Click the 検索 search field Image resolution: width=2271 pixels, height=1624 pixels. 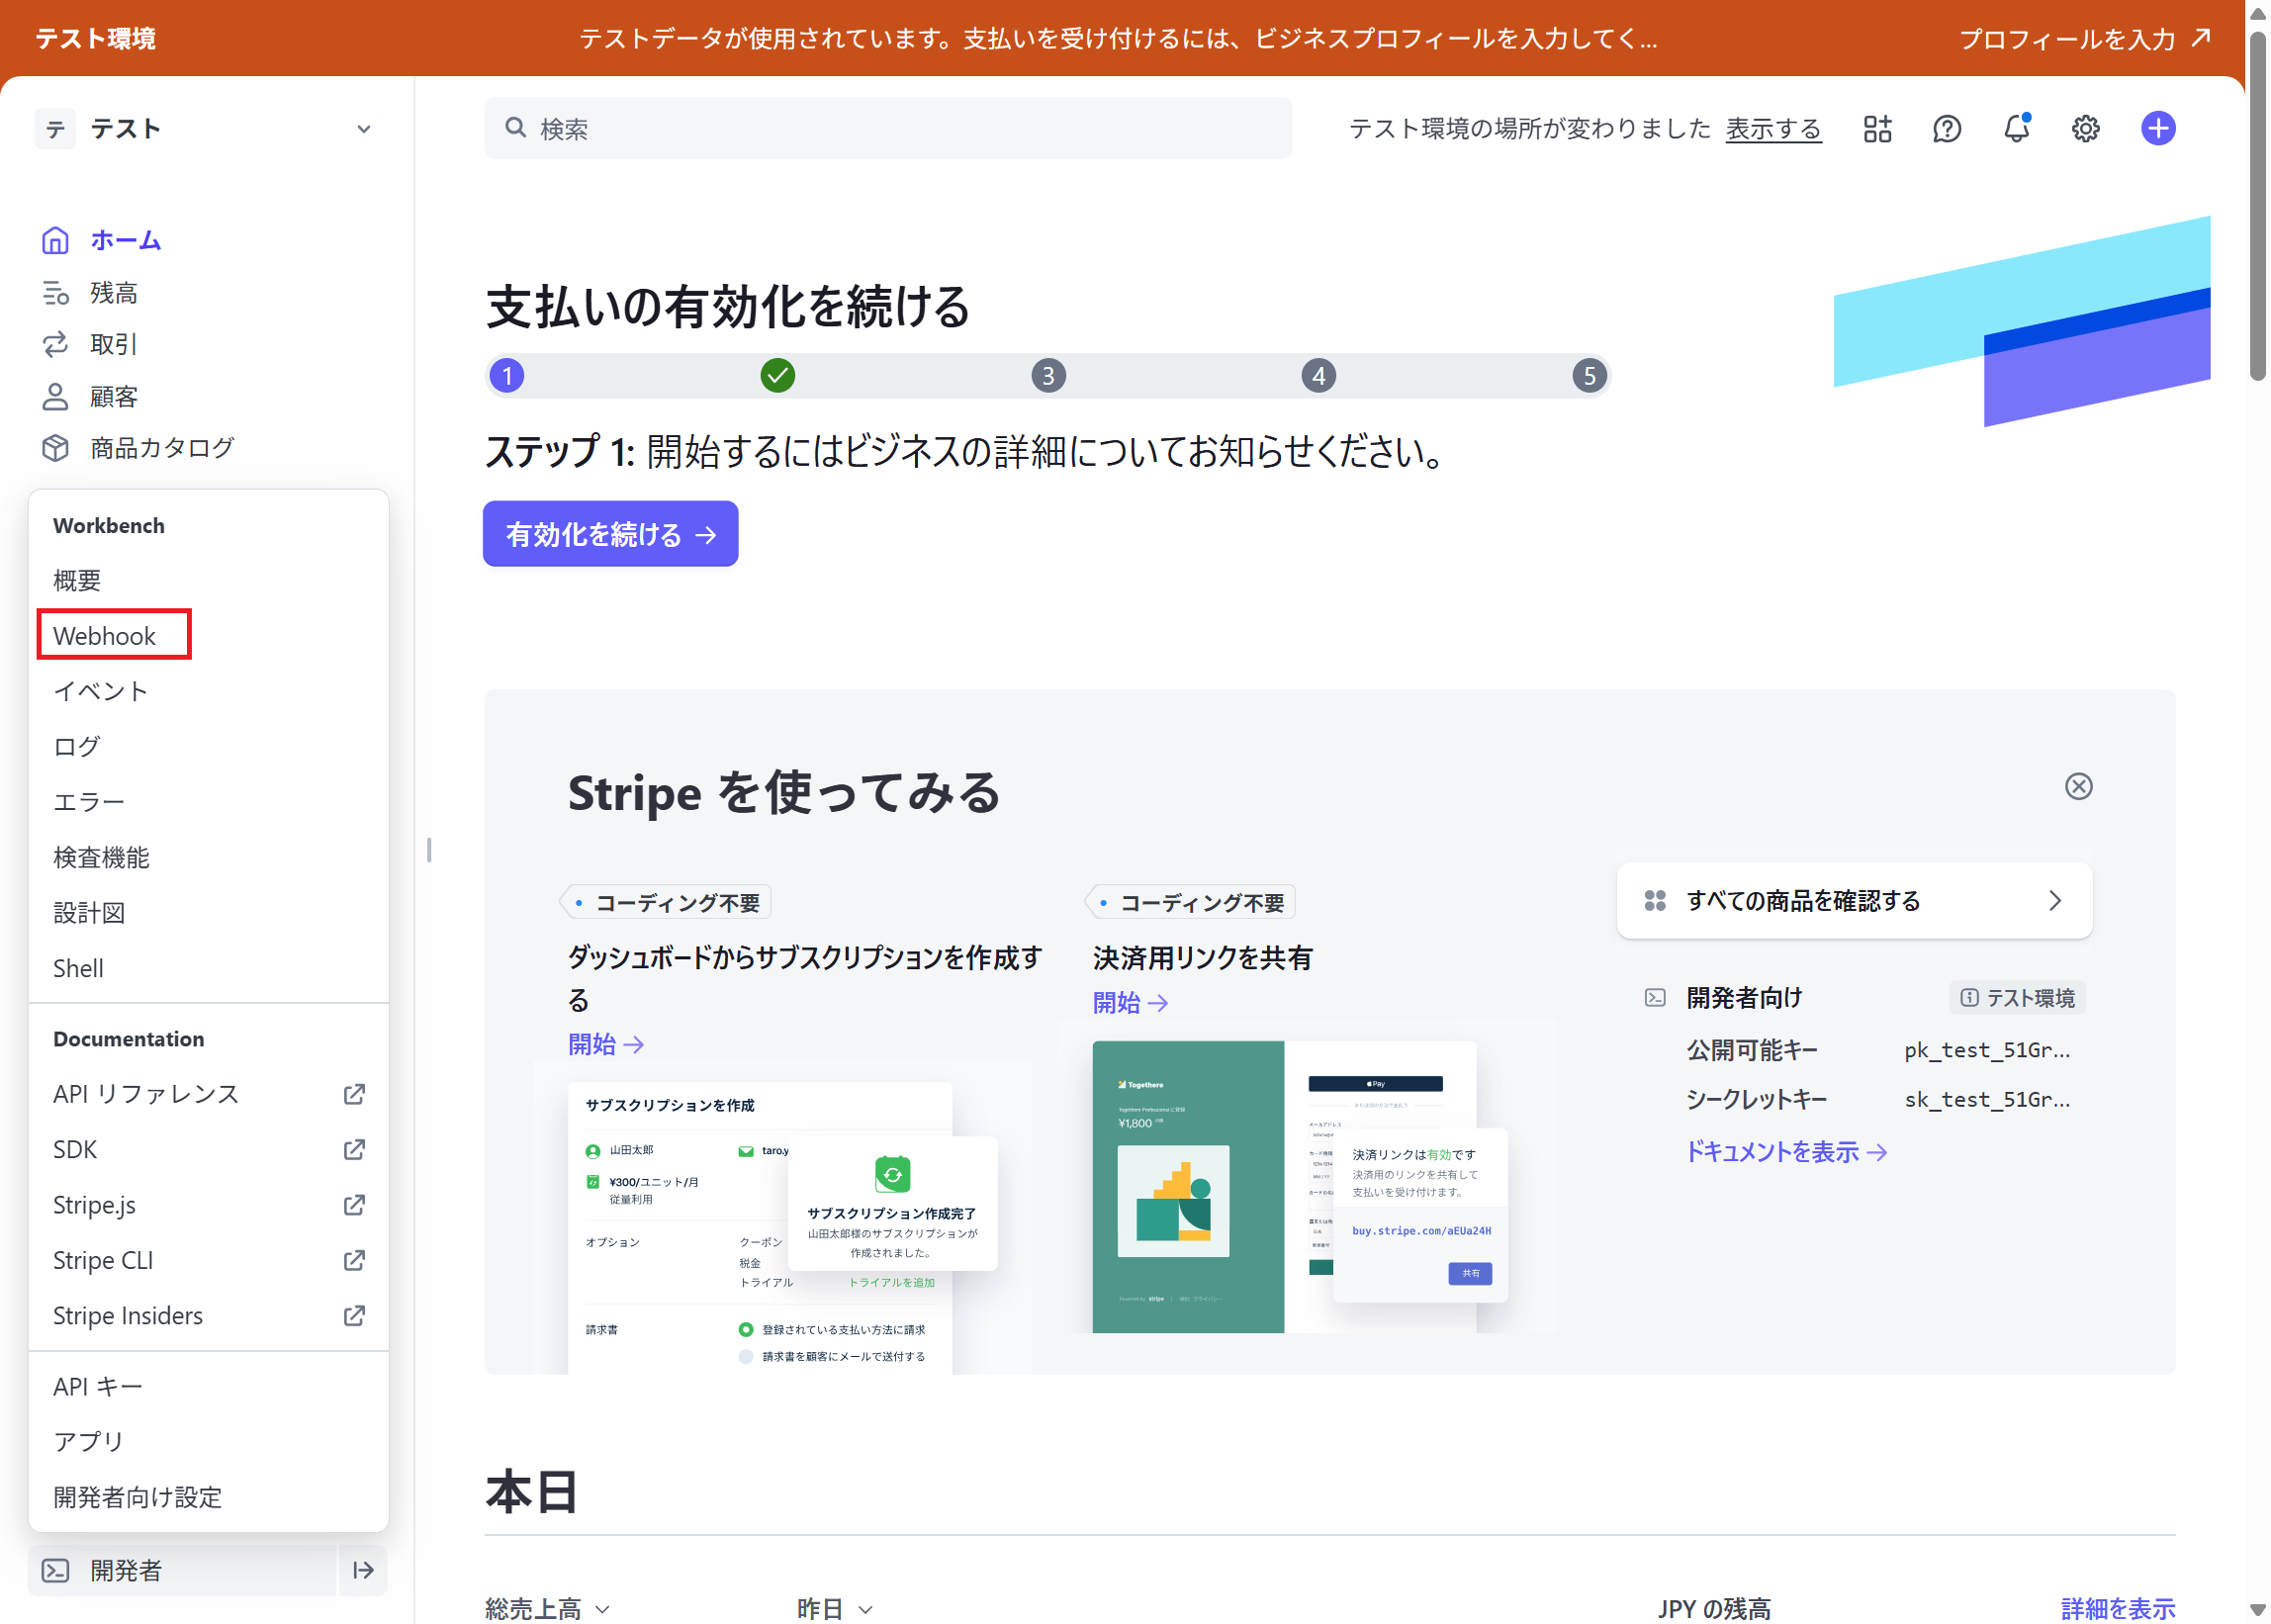pos(888,128)
